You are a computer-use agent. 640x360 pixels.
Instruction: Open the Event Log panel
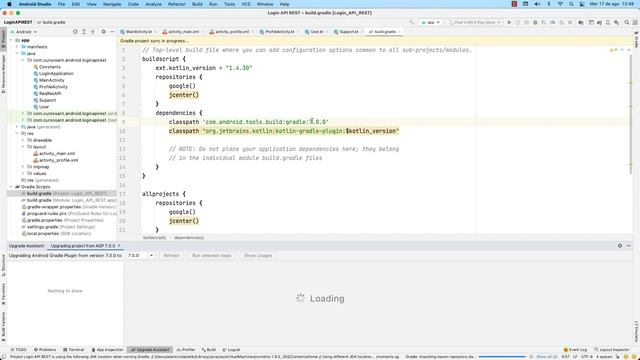(575, 350)
